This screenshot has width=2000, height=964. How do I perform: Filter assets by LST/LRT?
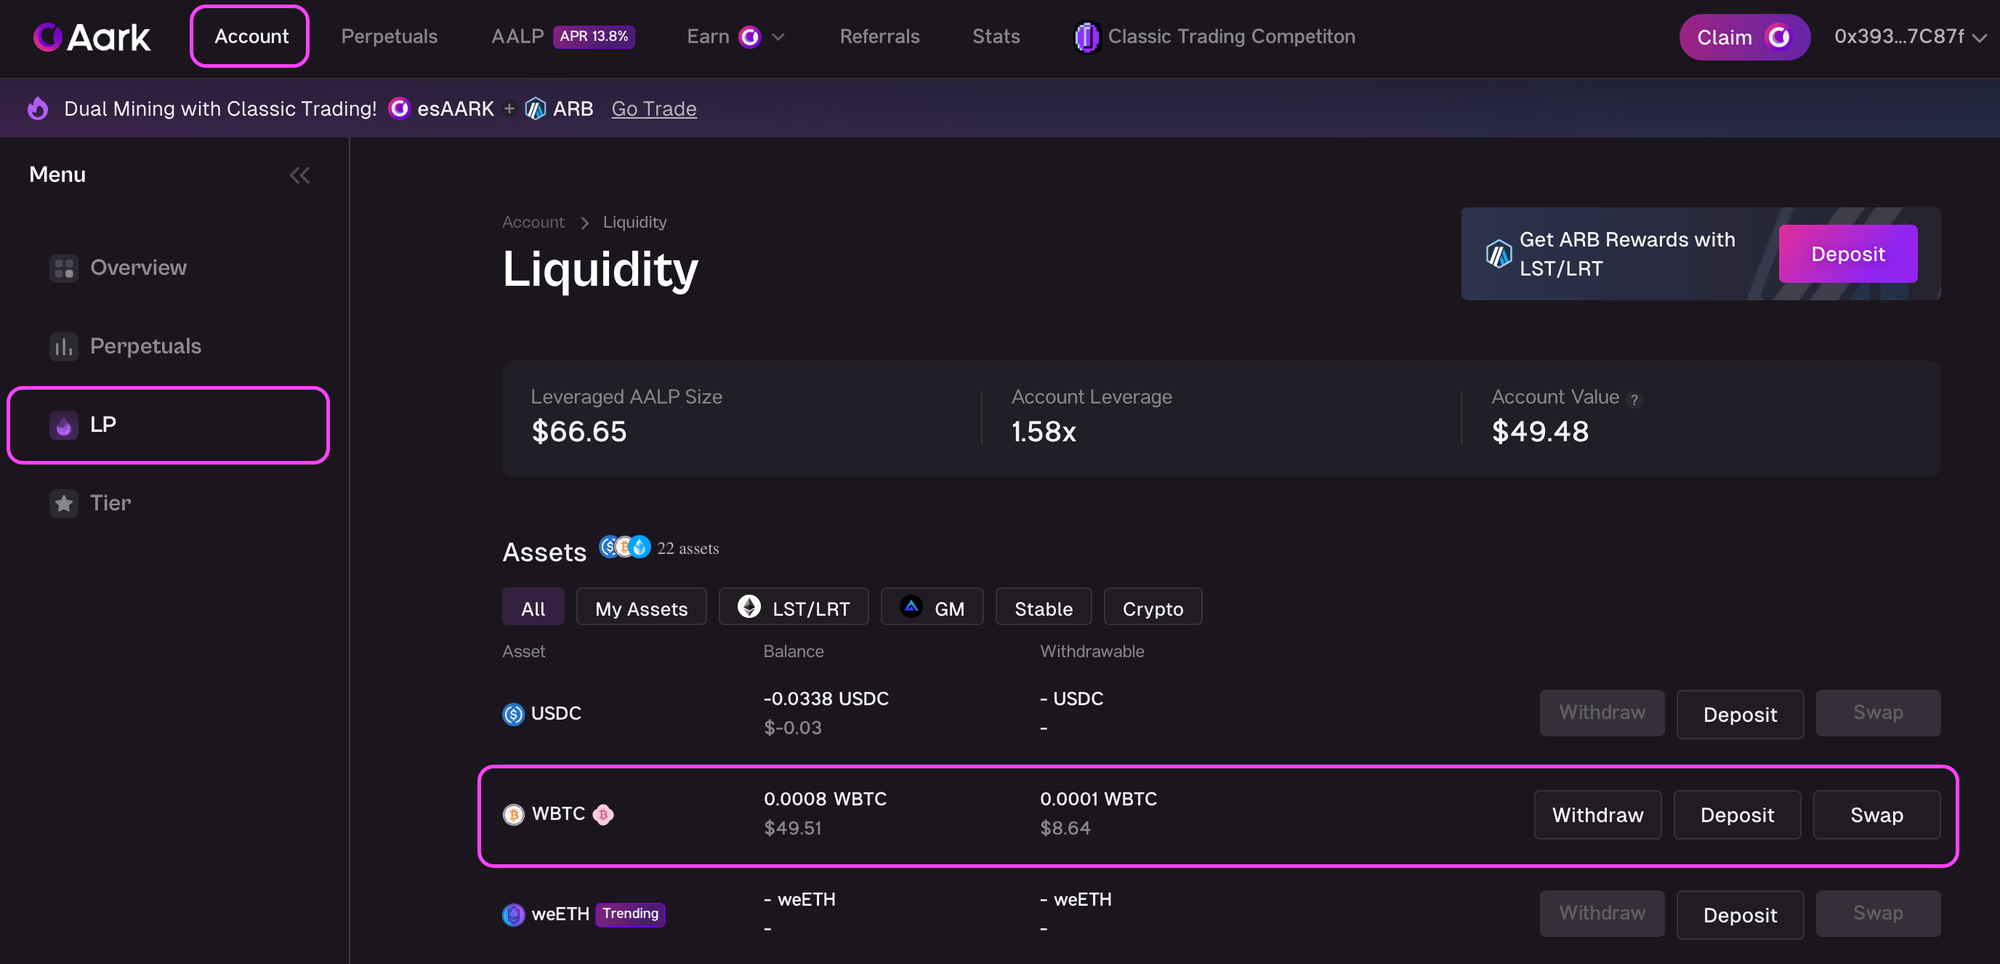pyautogui.click(x=794, y=608)
